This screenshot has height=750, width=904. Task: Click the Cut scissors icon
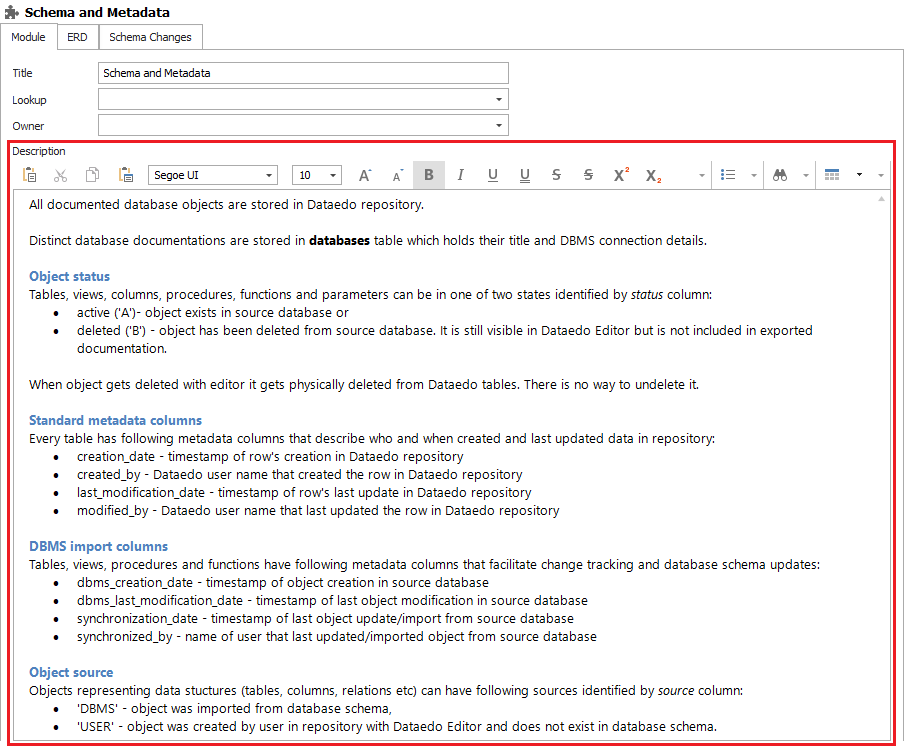pos(61,175)
